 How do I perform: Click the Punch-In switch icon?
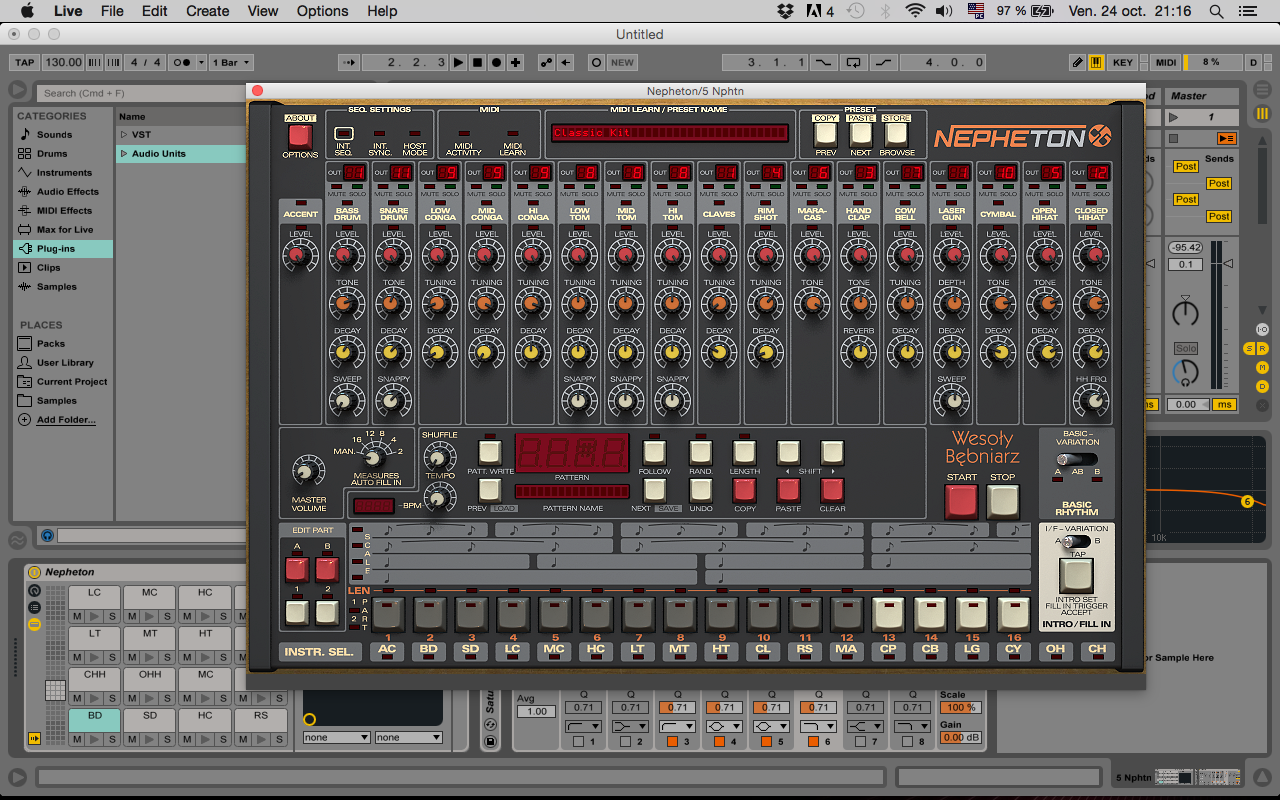click(x=824, y=62)
